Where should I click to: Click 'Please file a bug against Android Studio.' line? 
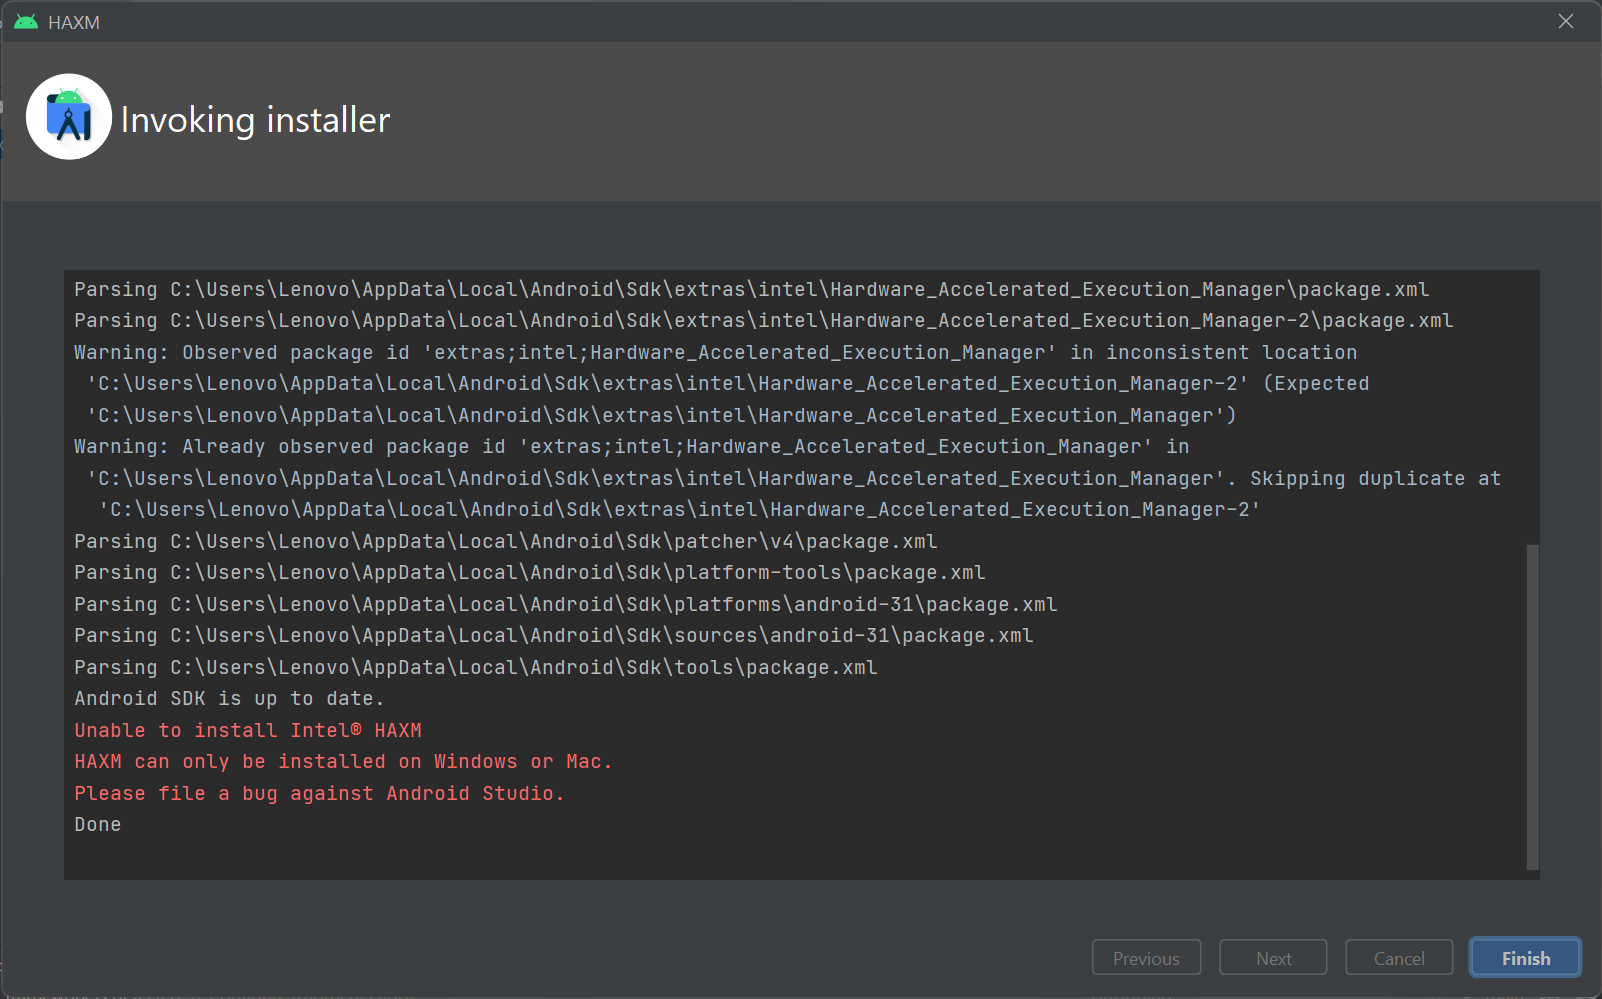(x=319, y=793)
